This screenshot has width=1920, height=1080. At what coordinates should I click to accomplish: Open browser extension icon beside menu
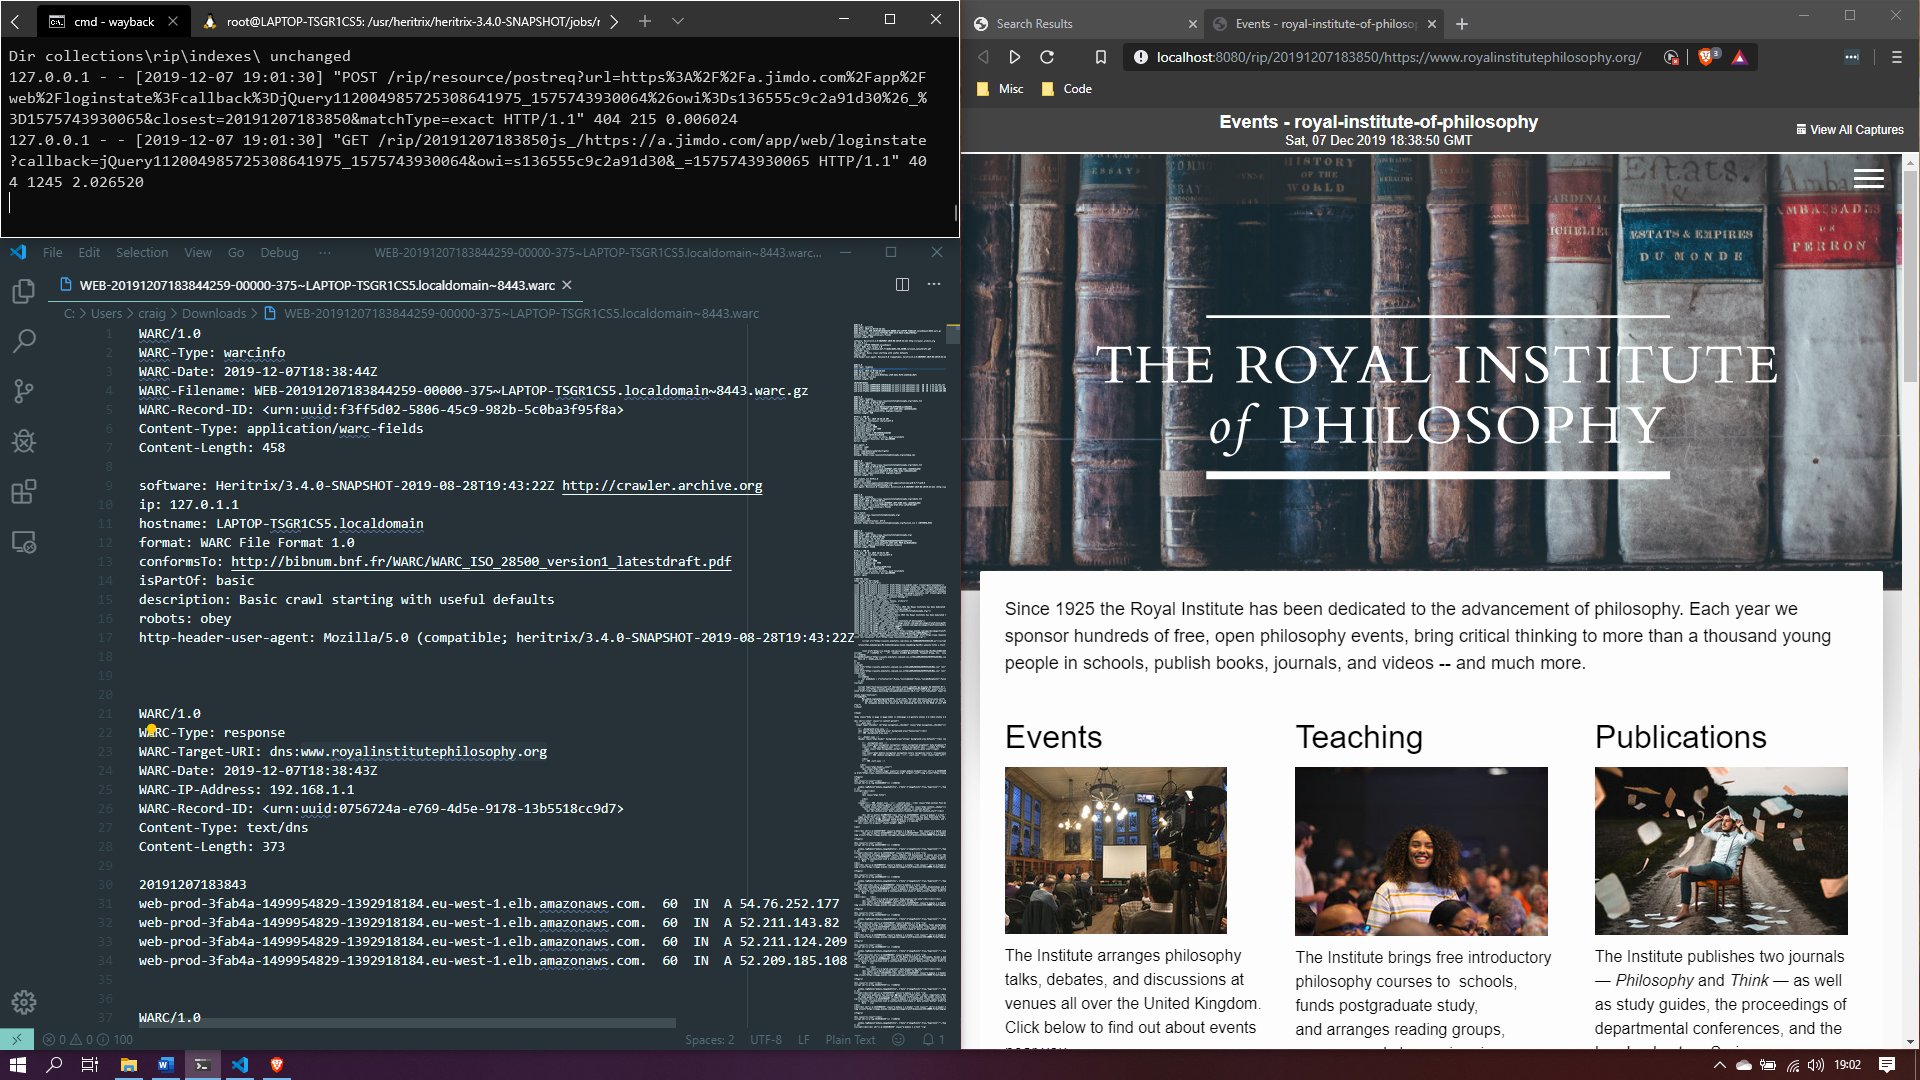[x=1852, y=57]
